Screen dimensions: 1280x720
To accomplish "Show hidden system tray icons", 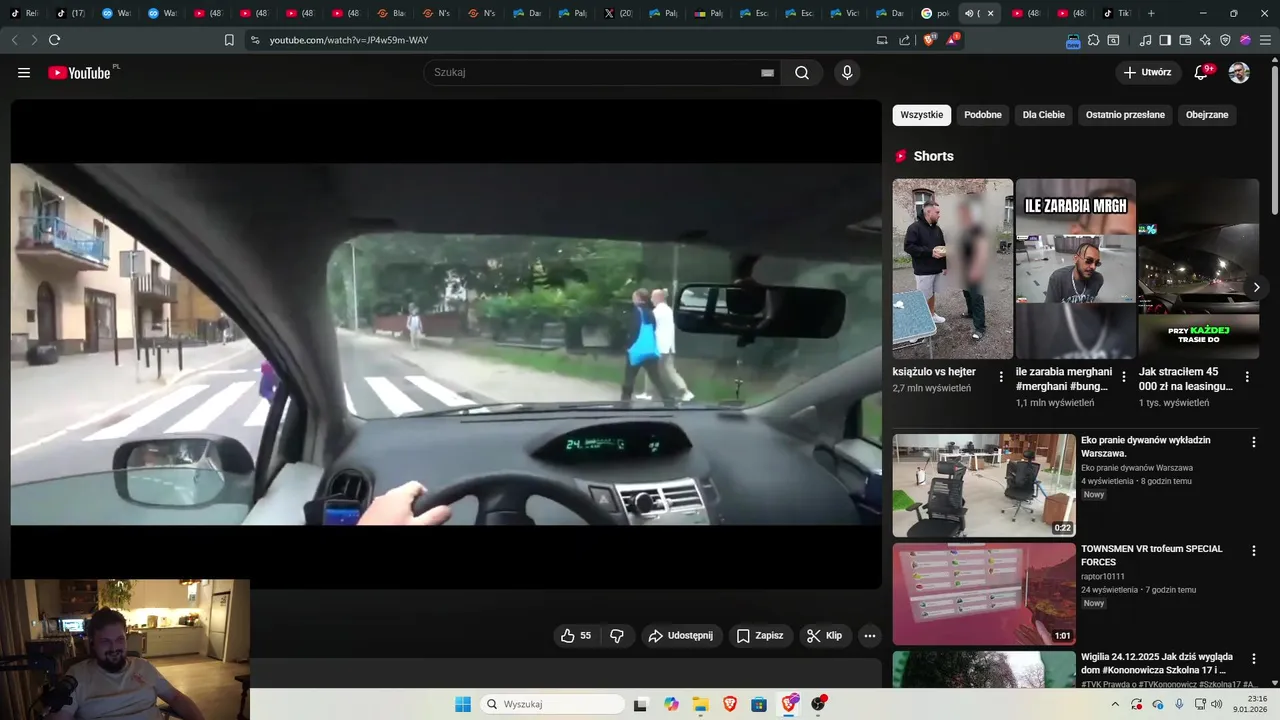I will pos(1116,704).
